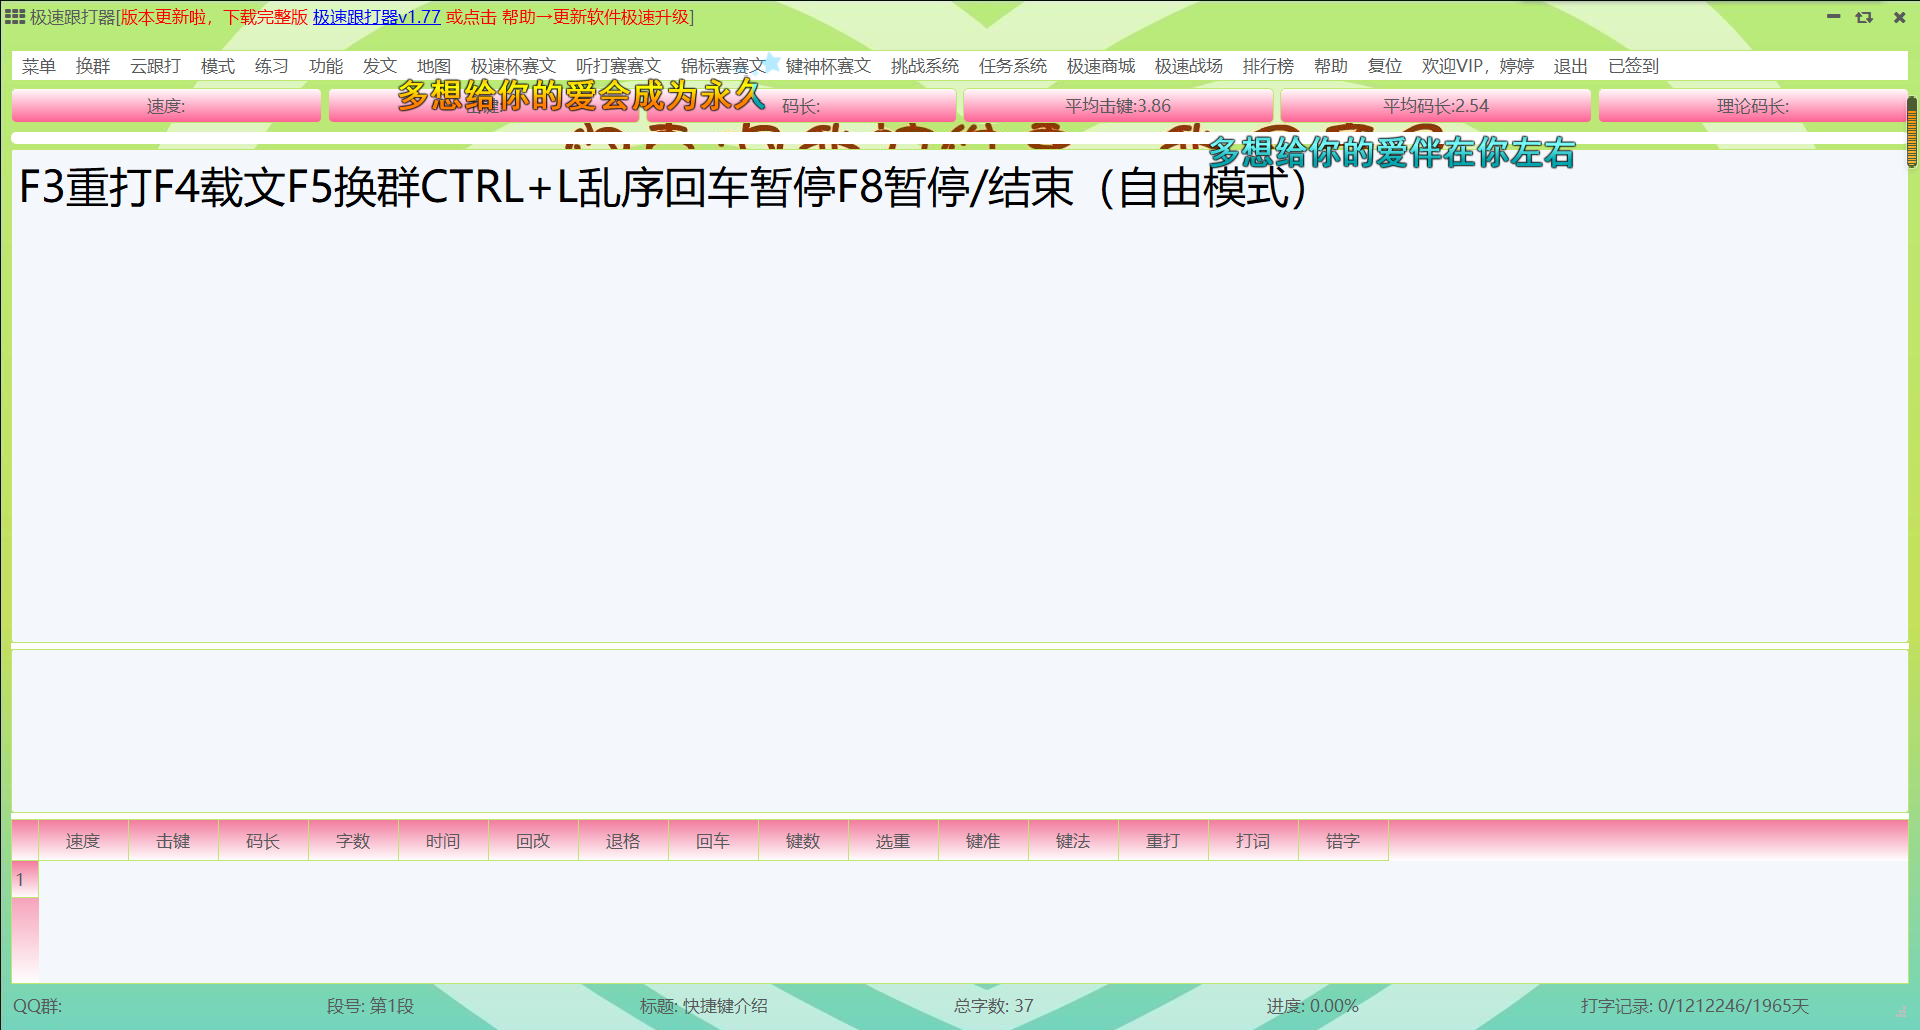Click the 键数 column header
Viewport: 1920px width, 1030px height.
[x=803, y=841]
